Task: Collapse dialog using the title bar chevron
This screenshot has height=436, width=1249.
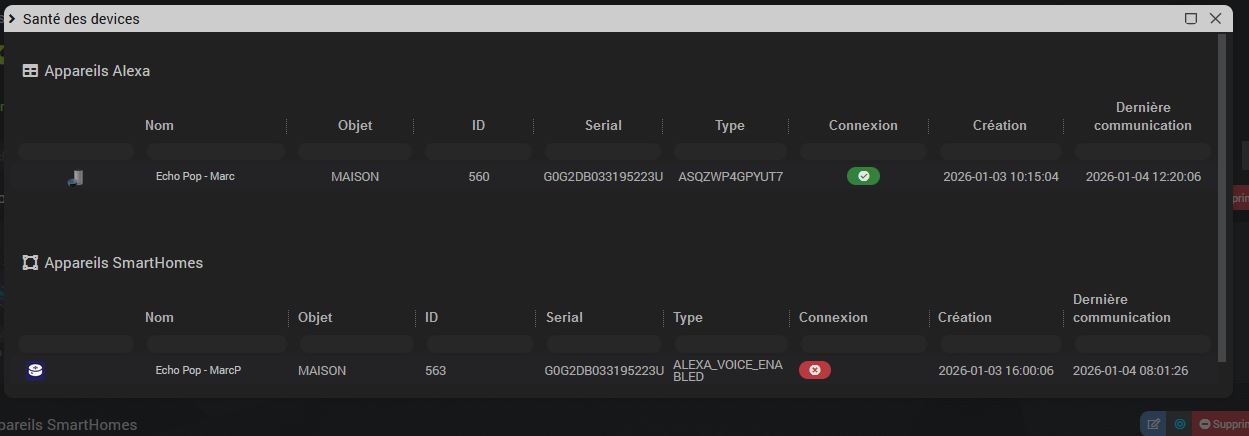Action: 11,18
